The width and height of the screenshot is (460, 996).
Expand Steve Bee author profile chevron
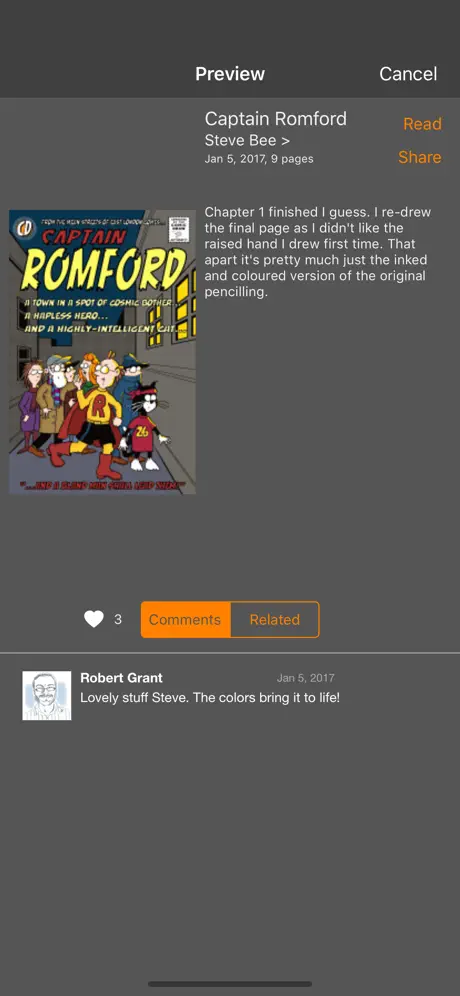(285, 140)
